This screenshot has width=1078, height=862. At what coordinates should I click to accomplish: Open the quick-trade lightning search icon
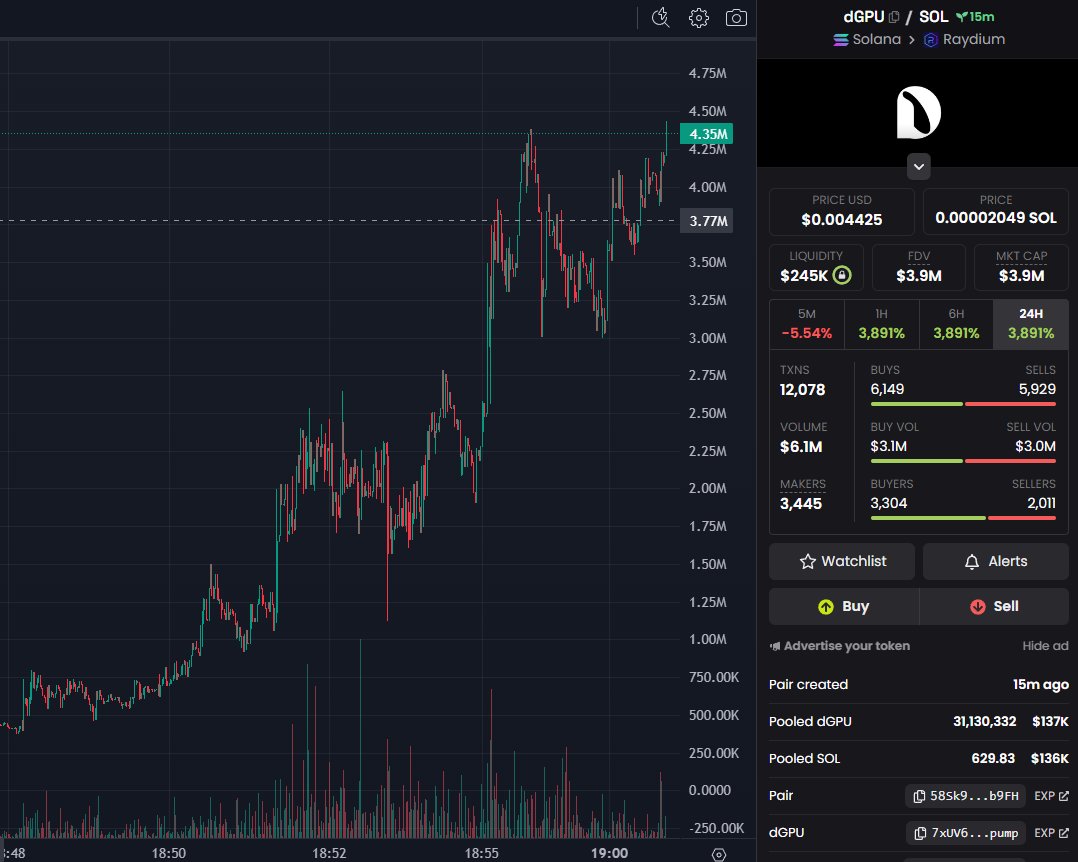(x=660, y=18)
